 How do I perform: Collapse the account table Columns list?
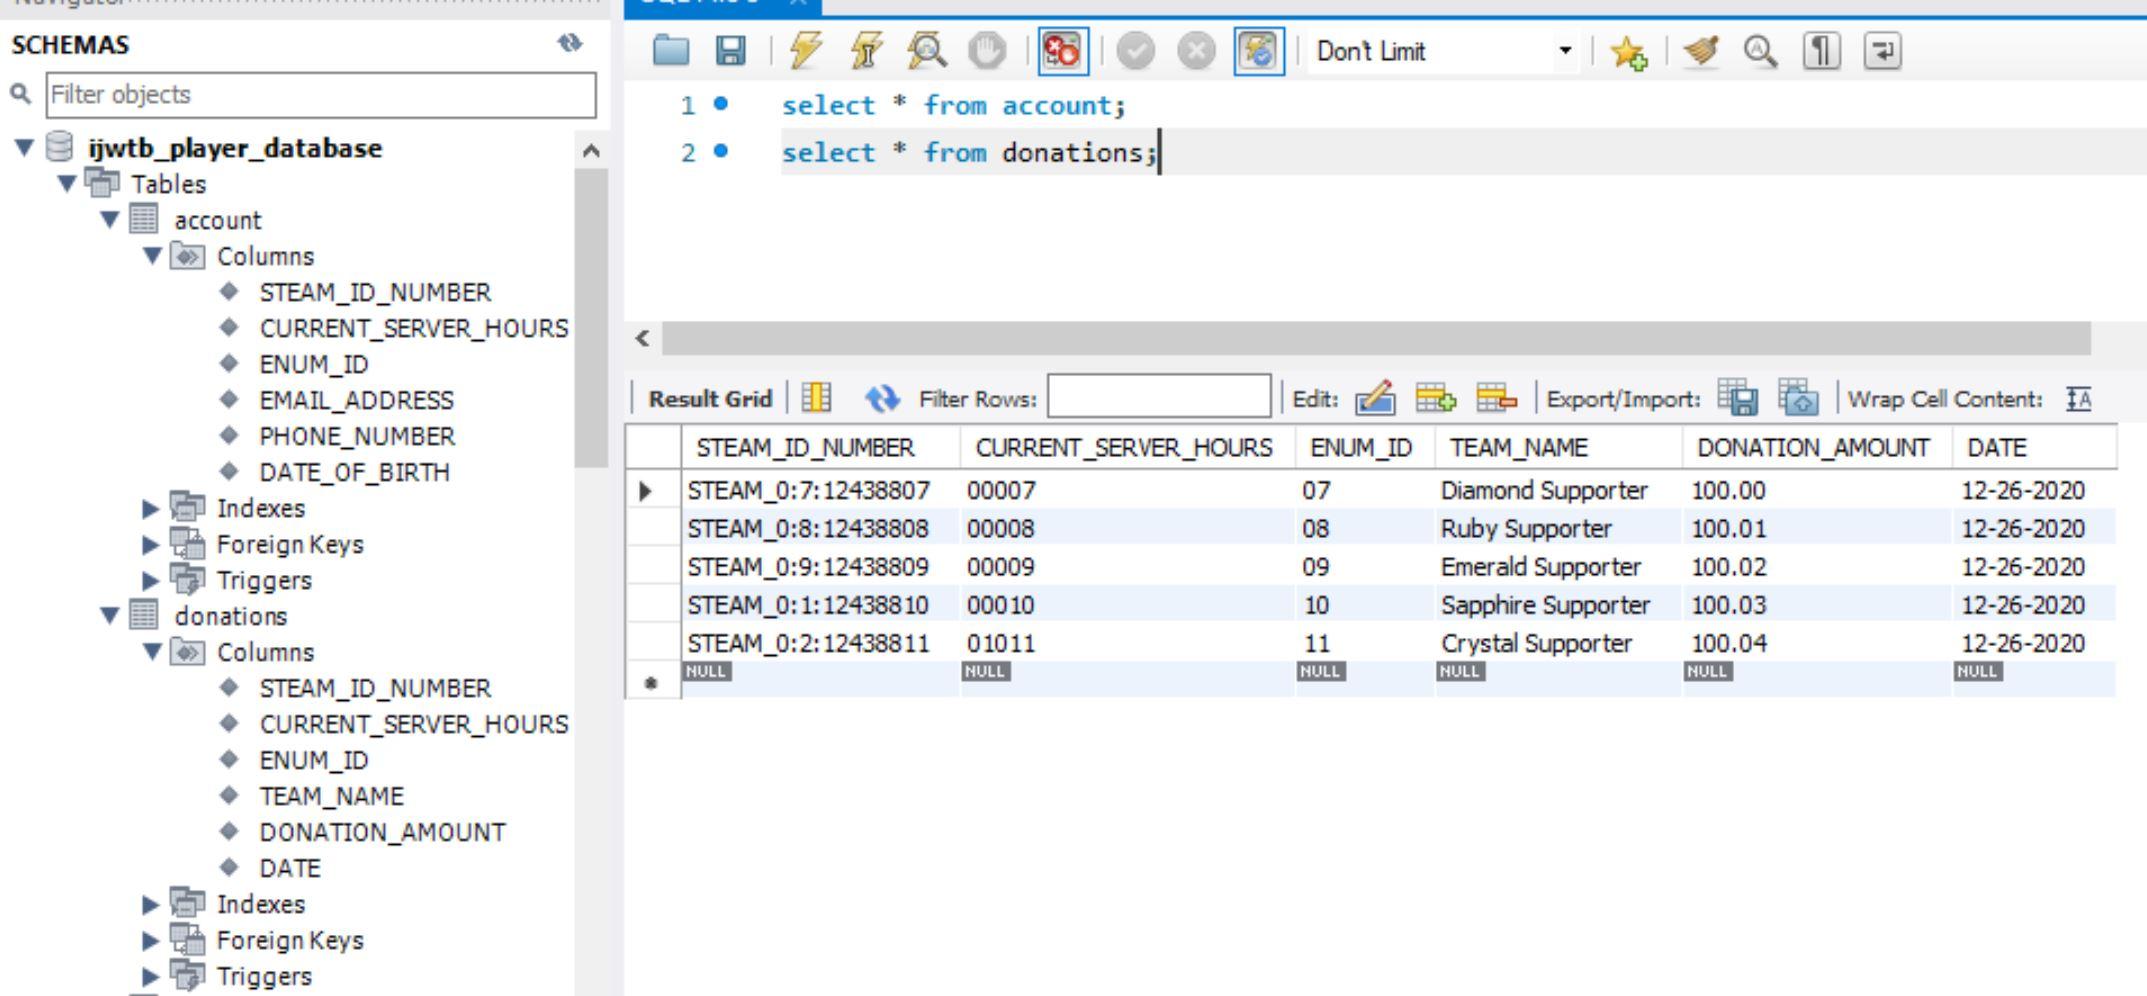pyautogui.click(x=152, y=256)
